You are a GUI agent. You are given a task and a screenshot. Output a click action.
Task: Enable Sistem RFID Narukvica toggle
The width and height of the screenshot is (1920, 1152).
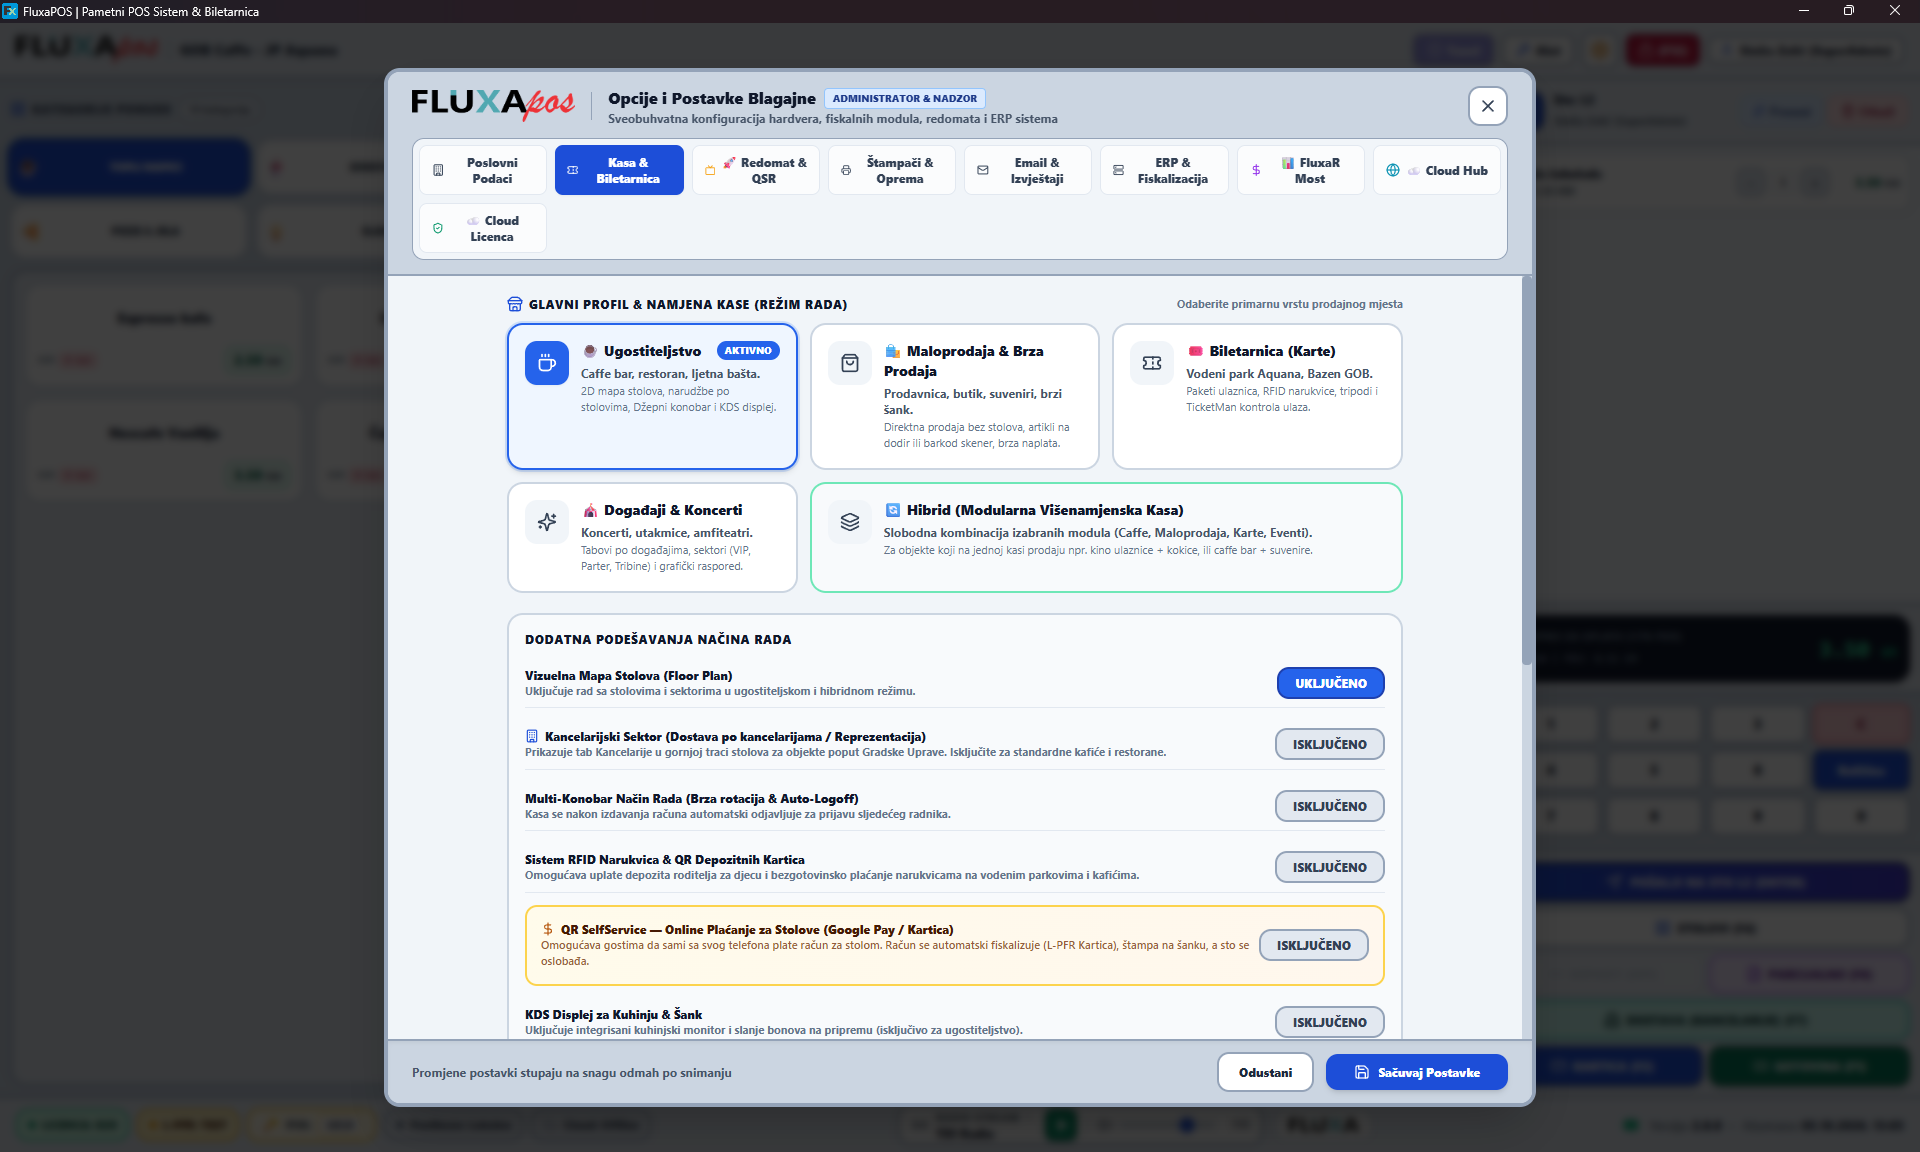click(1329, 867)
